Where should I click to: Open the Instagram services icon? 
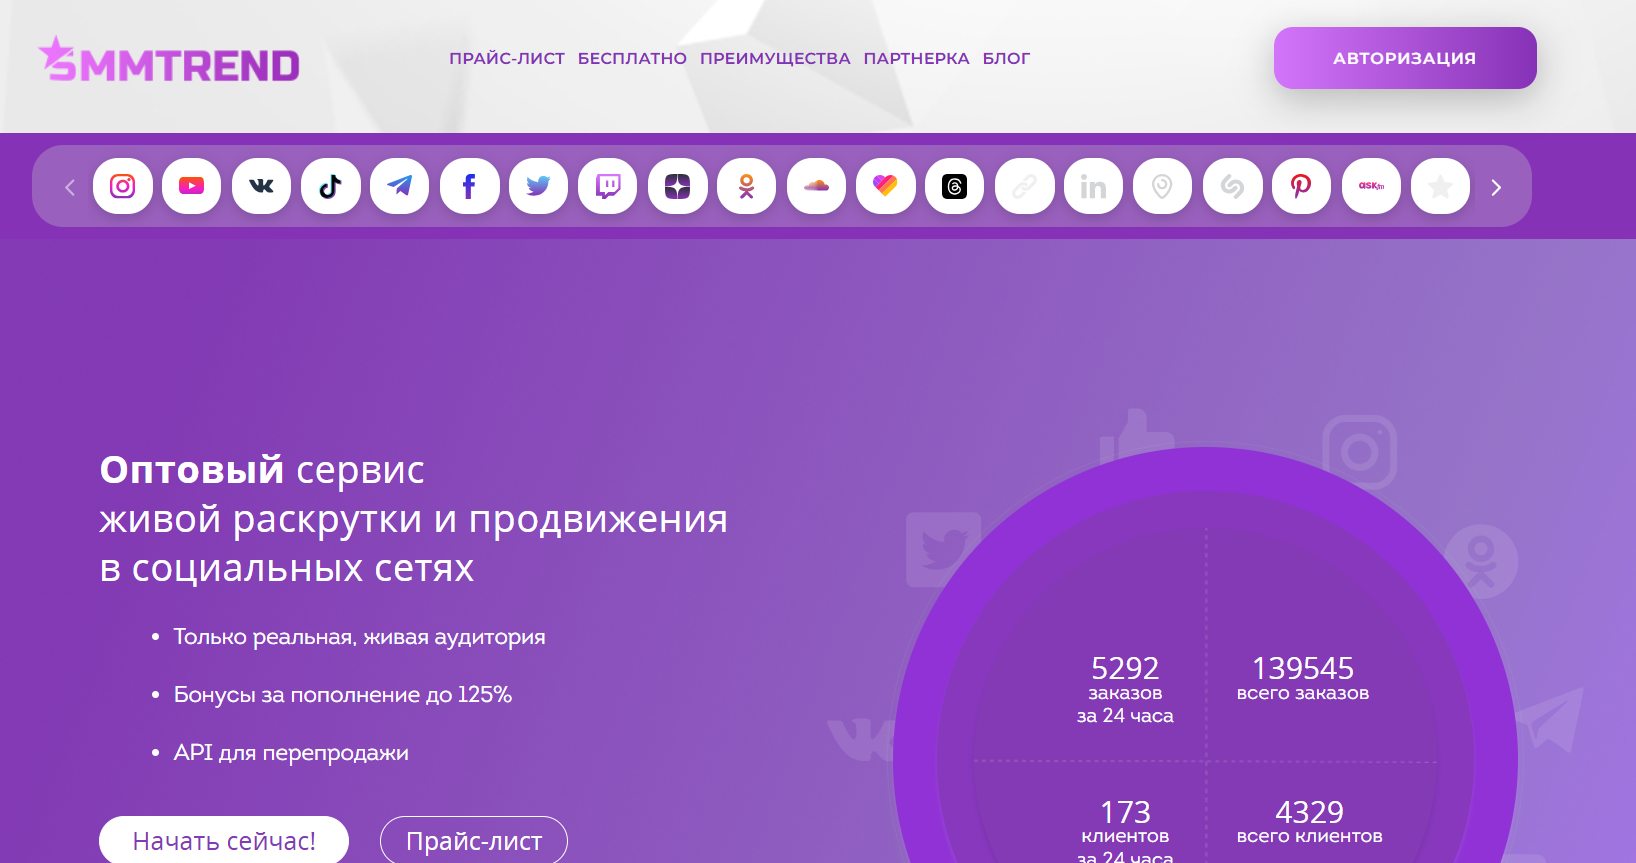123,186
